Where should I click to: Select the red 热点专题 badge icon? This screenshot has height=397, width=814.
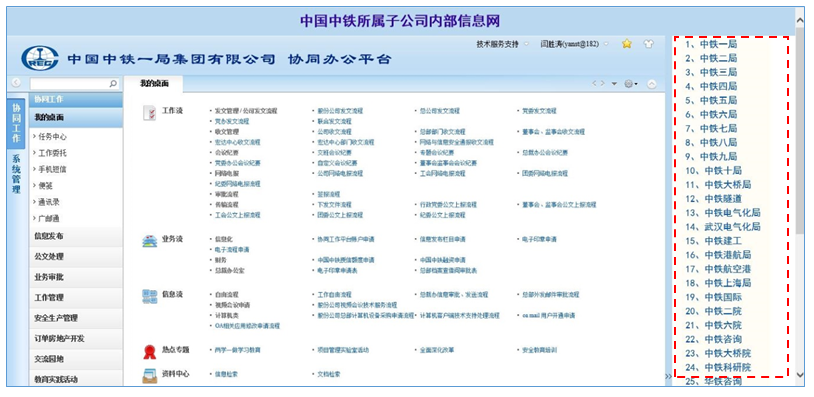pos(149,352)
